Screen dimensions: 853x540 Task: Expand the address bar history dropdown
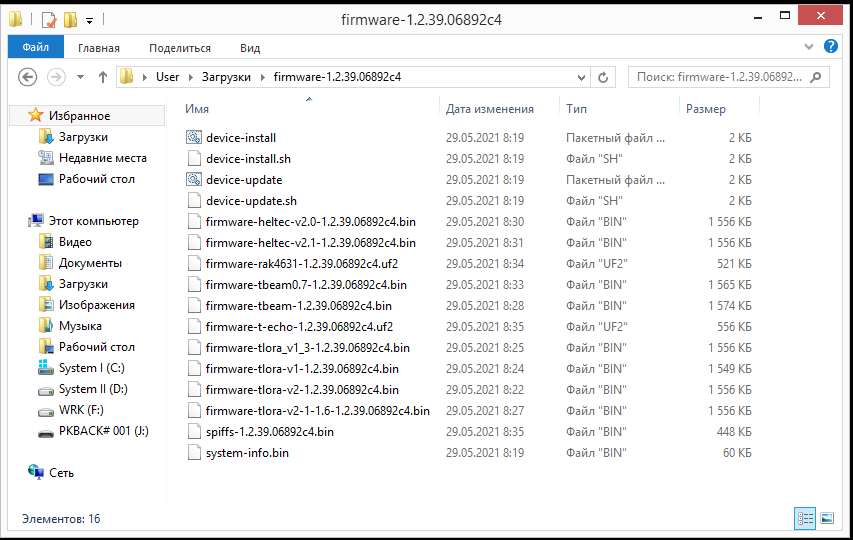coord(581,78)
